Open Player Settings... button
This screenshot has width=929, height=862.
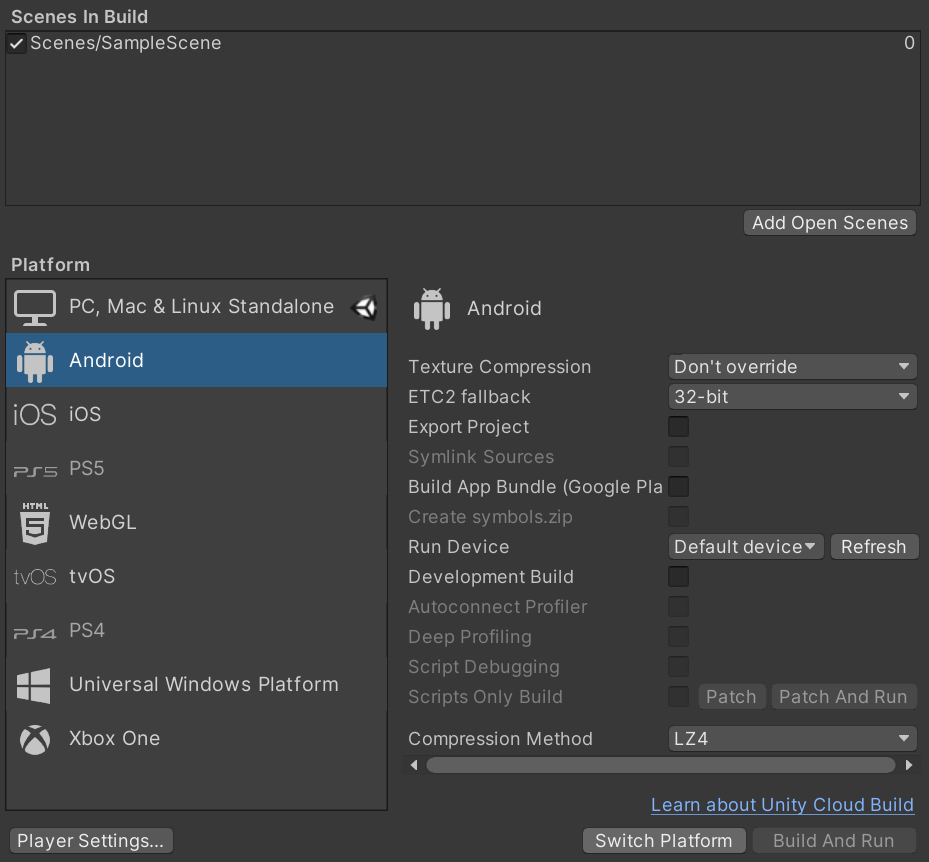click(x=91, y=841)
